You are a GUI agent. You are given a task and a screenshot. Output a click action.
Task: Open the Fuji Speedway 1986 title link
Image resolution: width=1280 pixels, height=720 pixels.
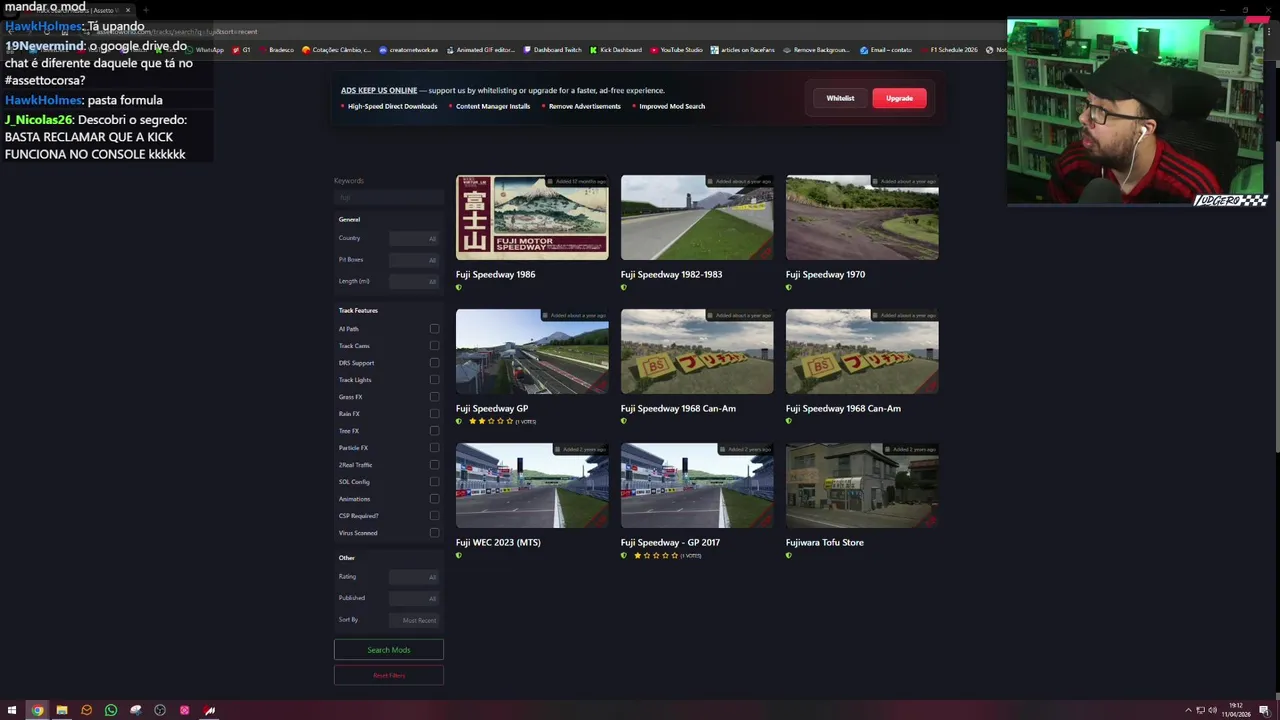[x=495, y=274]
